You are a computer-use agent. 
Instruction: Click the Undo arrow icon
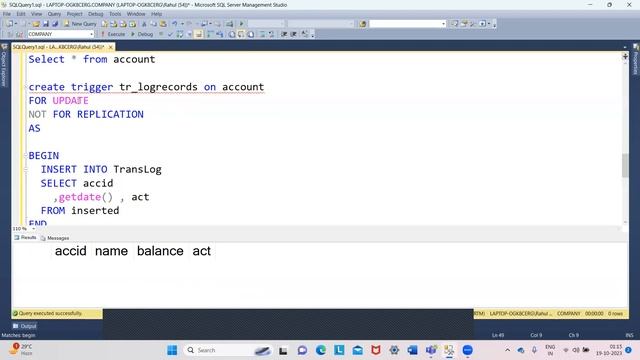175,24
